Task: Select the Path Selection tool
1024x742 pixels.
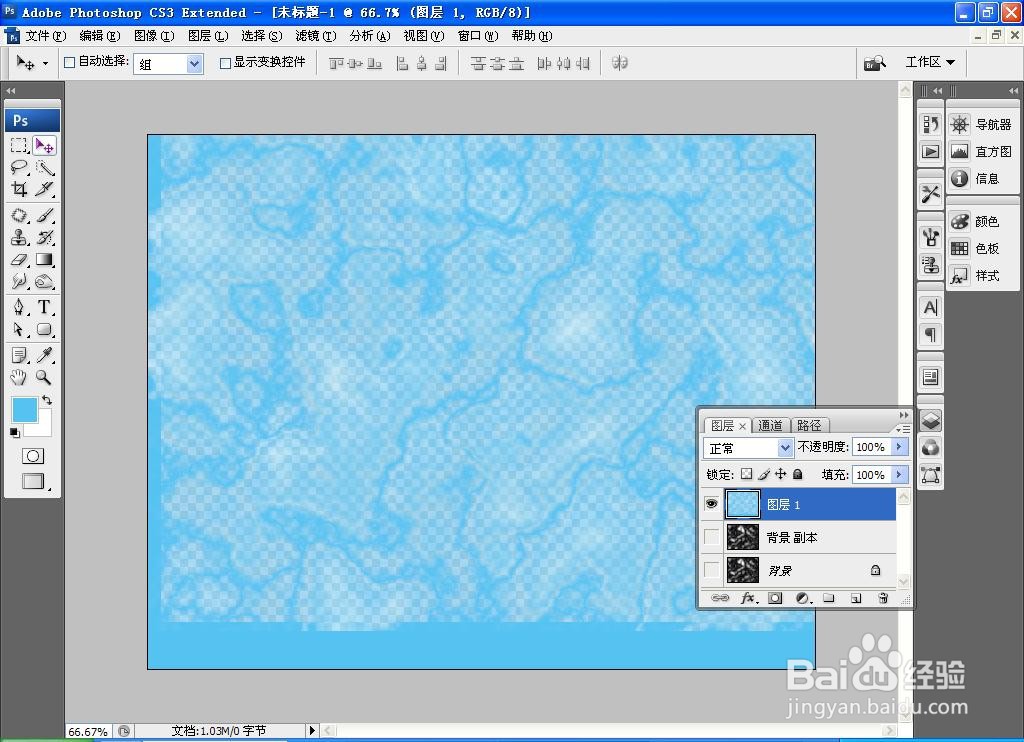Action: (x=19, y=329)
